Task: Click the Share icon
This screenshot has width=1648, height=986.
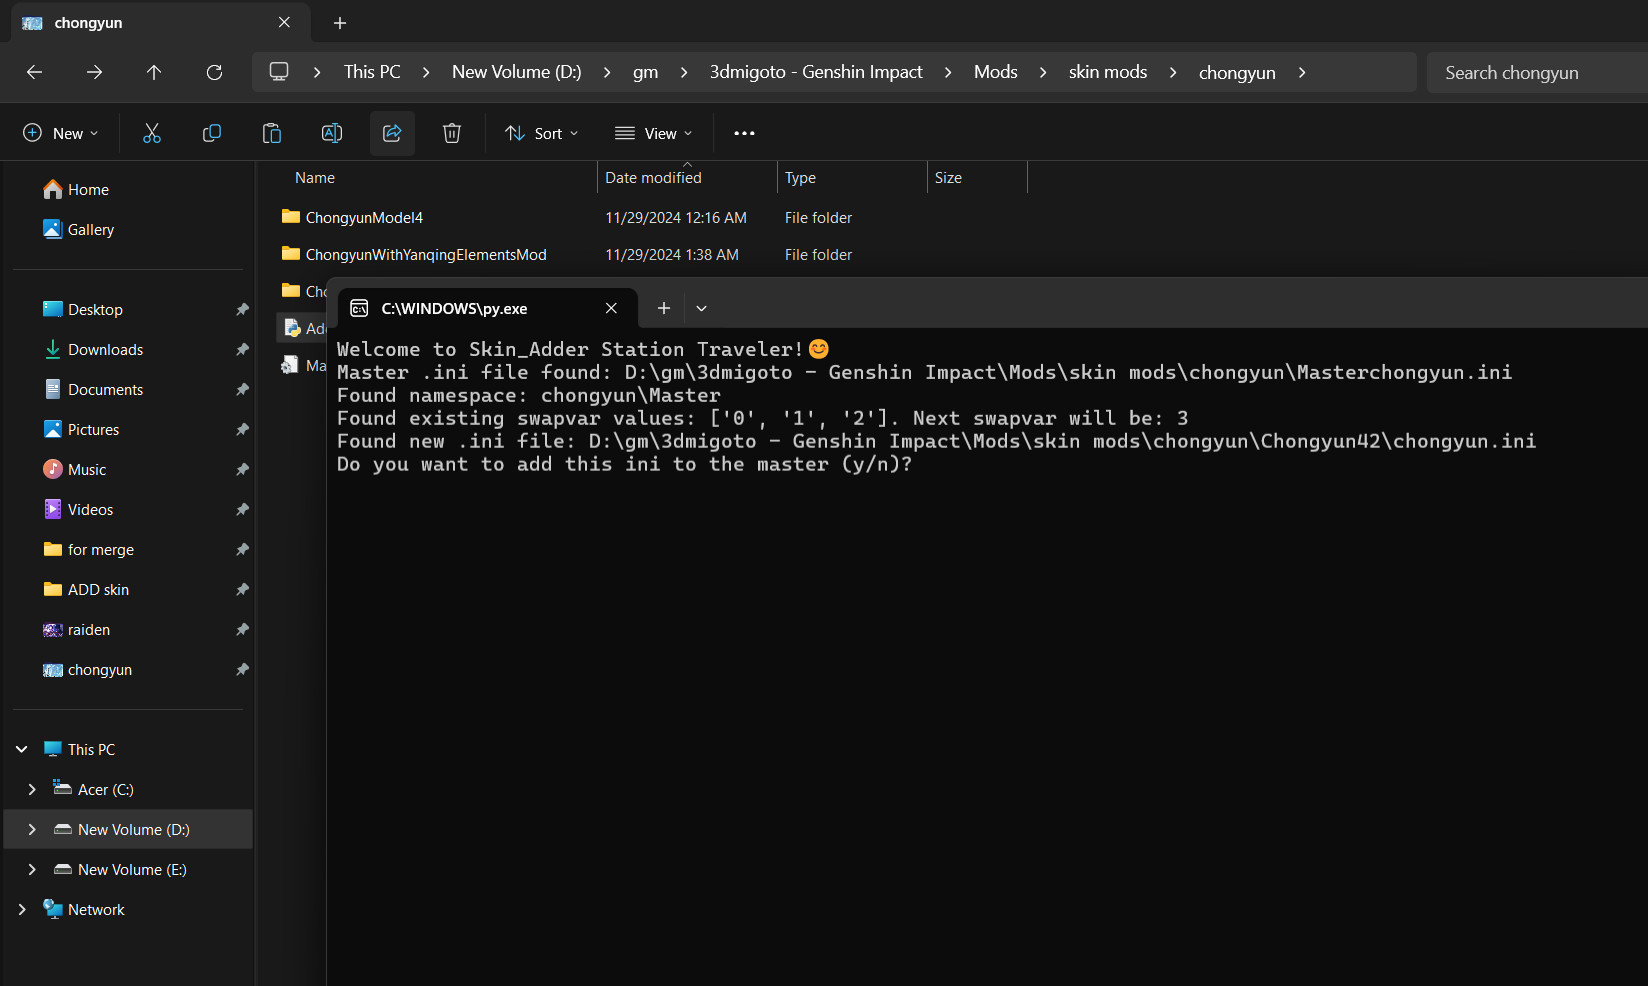Action: coord(391,132)
